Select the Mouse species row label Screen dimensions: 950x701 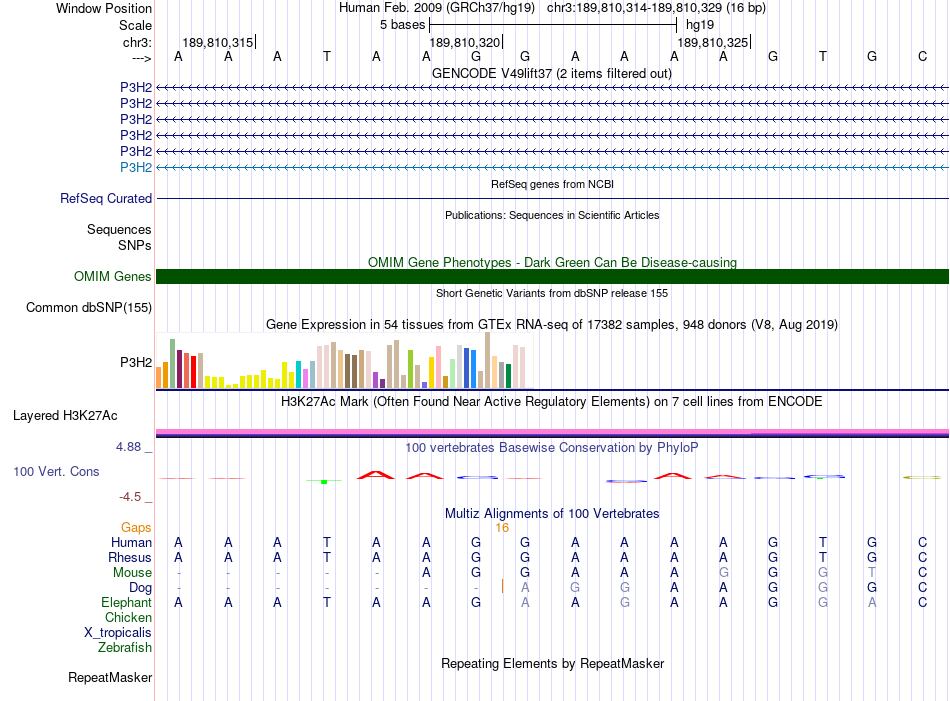click(132, 573)
